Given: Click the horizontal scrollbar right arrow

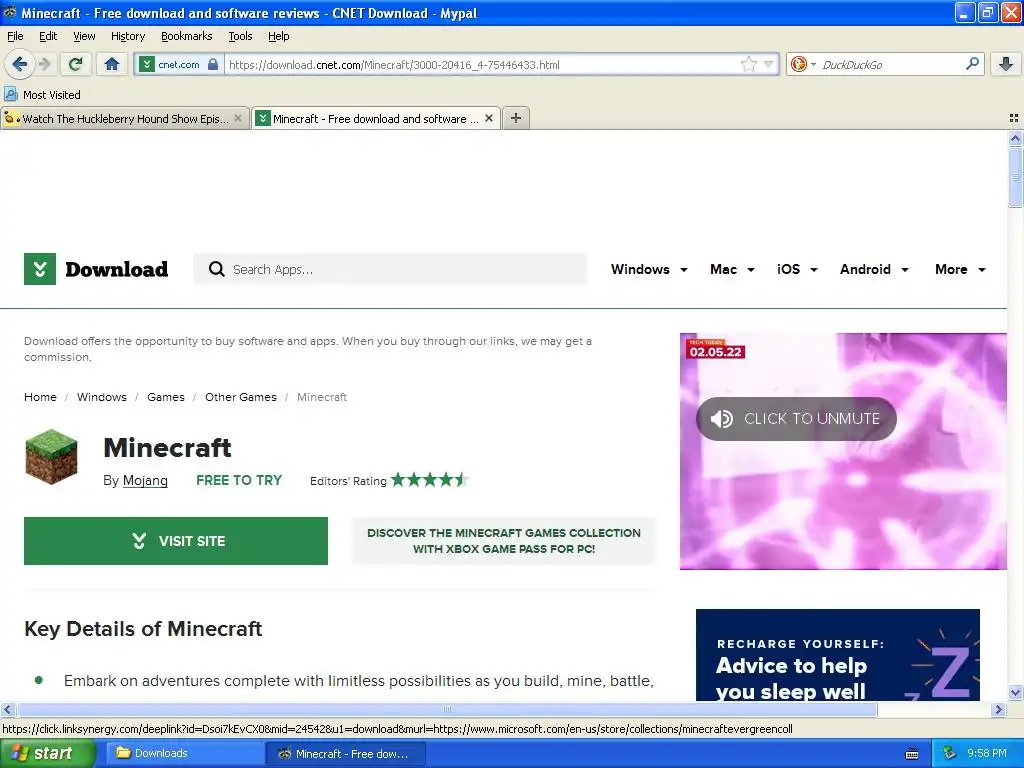Looking at the screenshot, I should coord(999,709).
